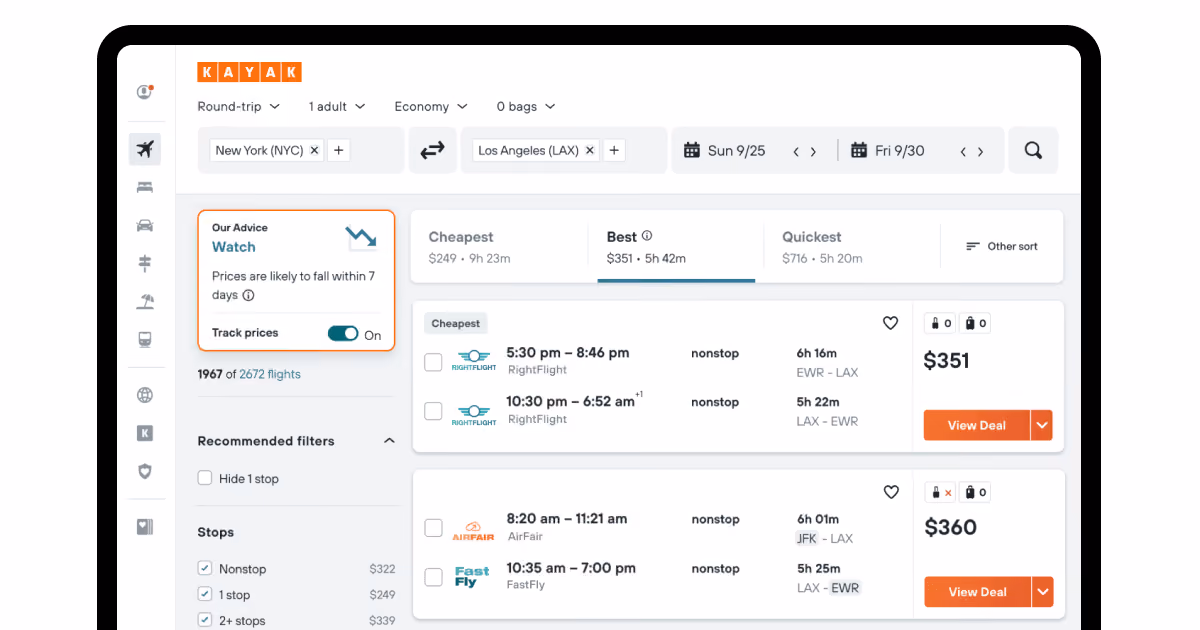Screen dimensions: 1200x630
Task: Click the AirFair airline logo
Action: click(x=474, y=529)
